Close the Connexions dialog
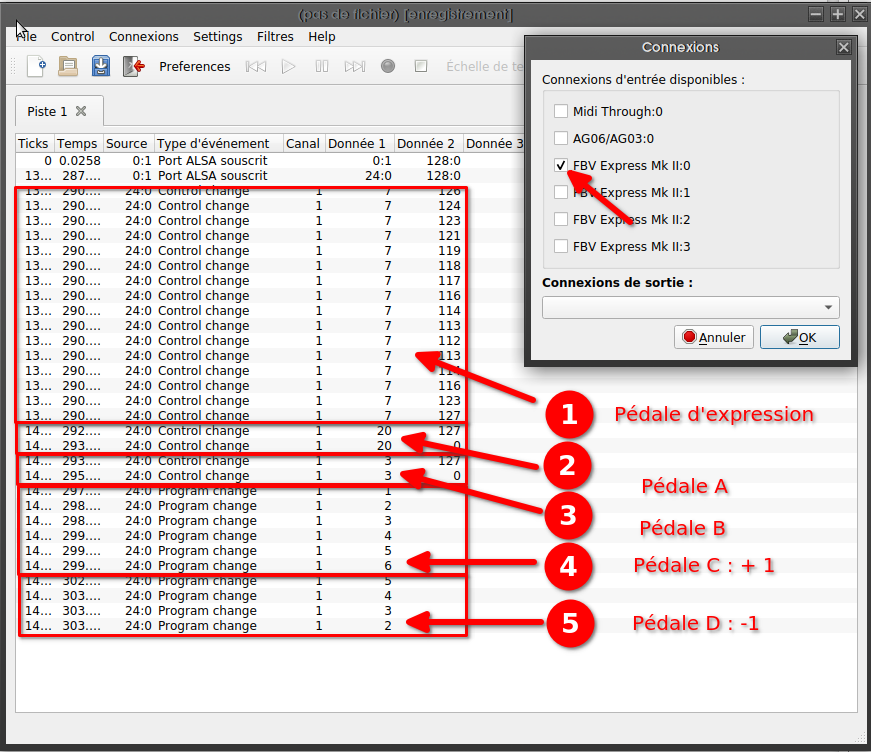871x752 pixels. pos(843,47)
